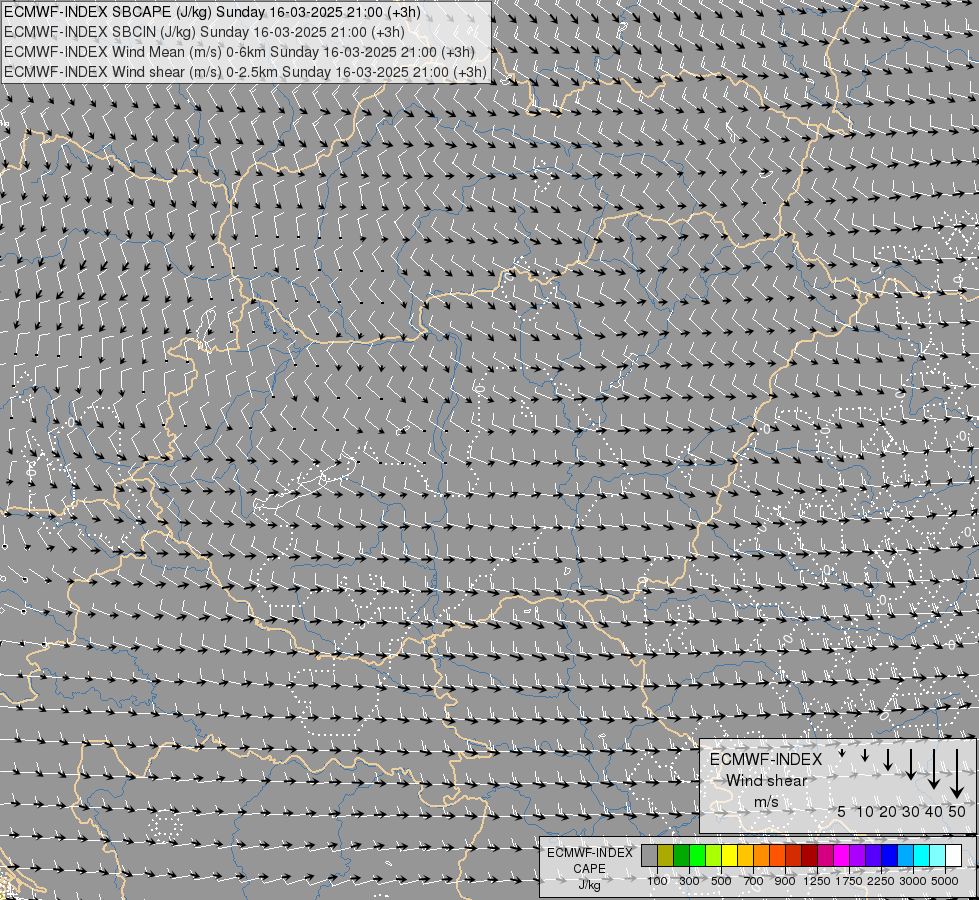Click the wind shear legend label 30
Screen dimensions: 979x900
pyautogui.click(x=911, y=811)
